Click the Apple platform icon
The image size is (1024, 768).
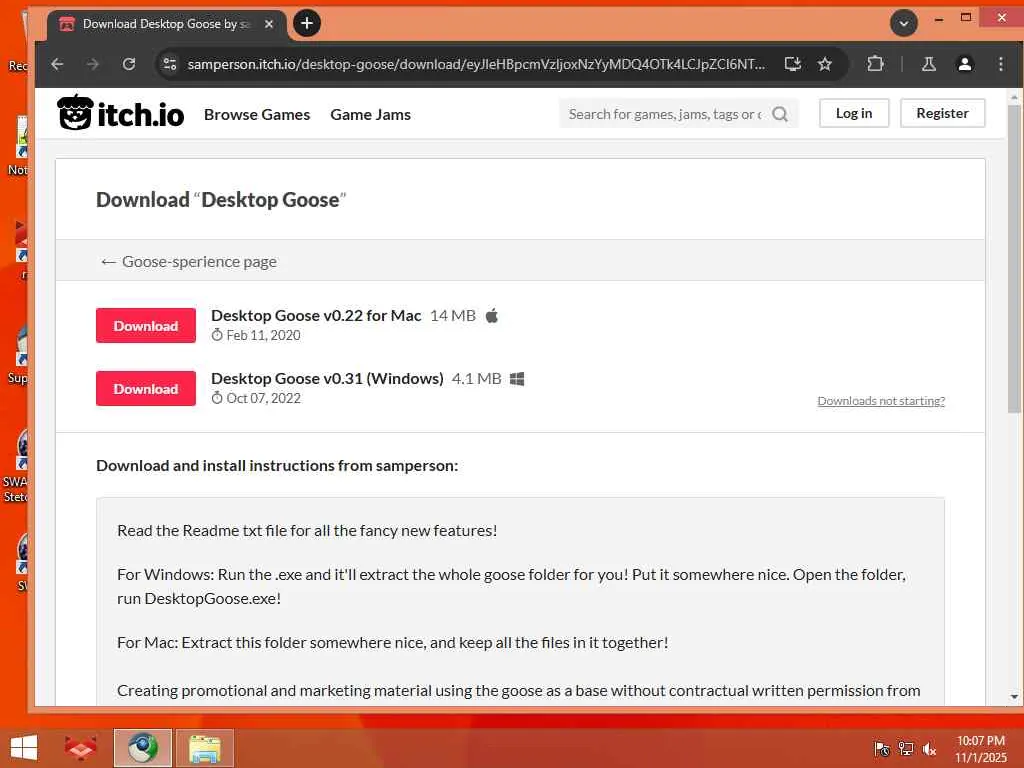[492, 315]
